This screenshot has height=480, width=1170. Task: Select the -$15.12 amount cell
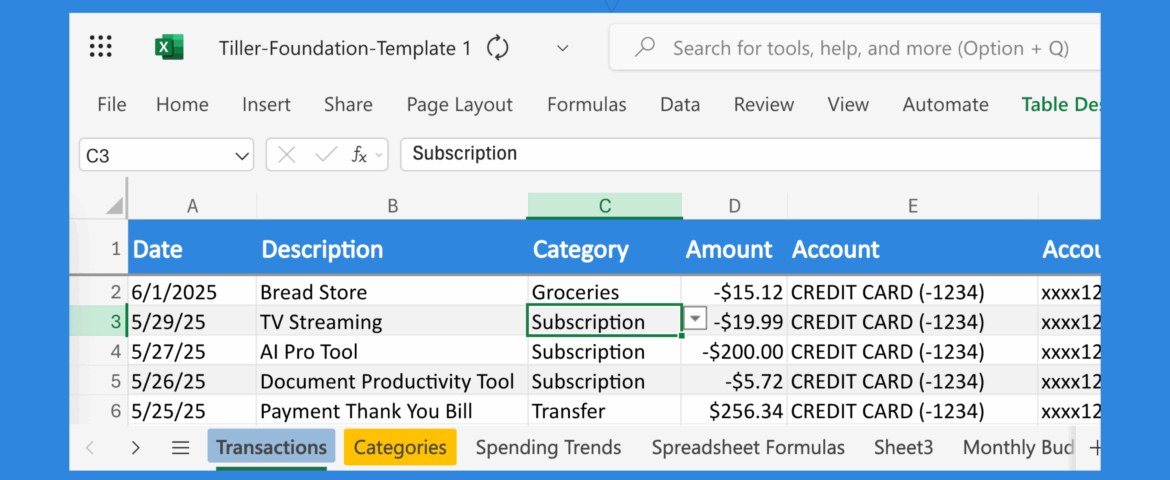click(735, 292)
